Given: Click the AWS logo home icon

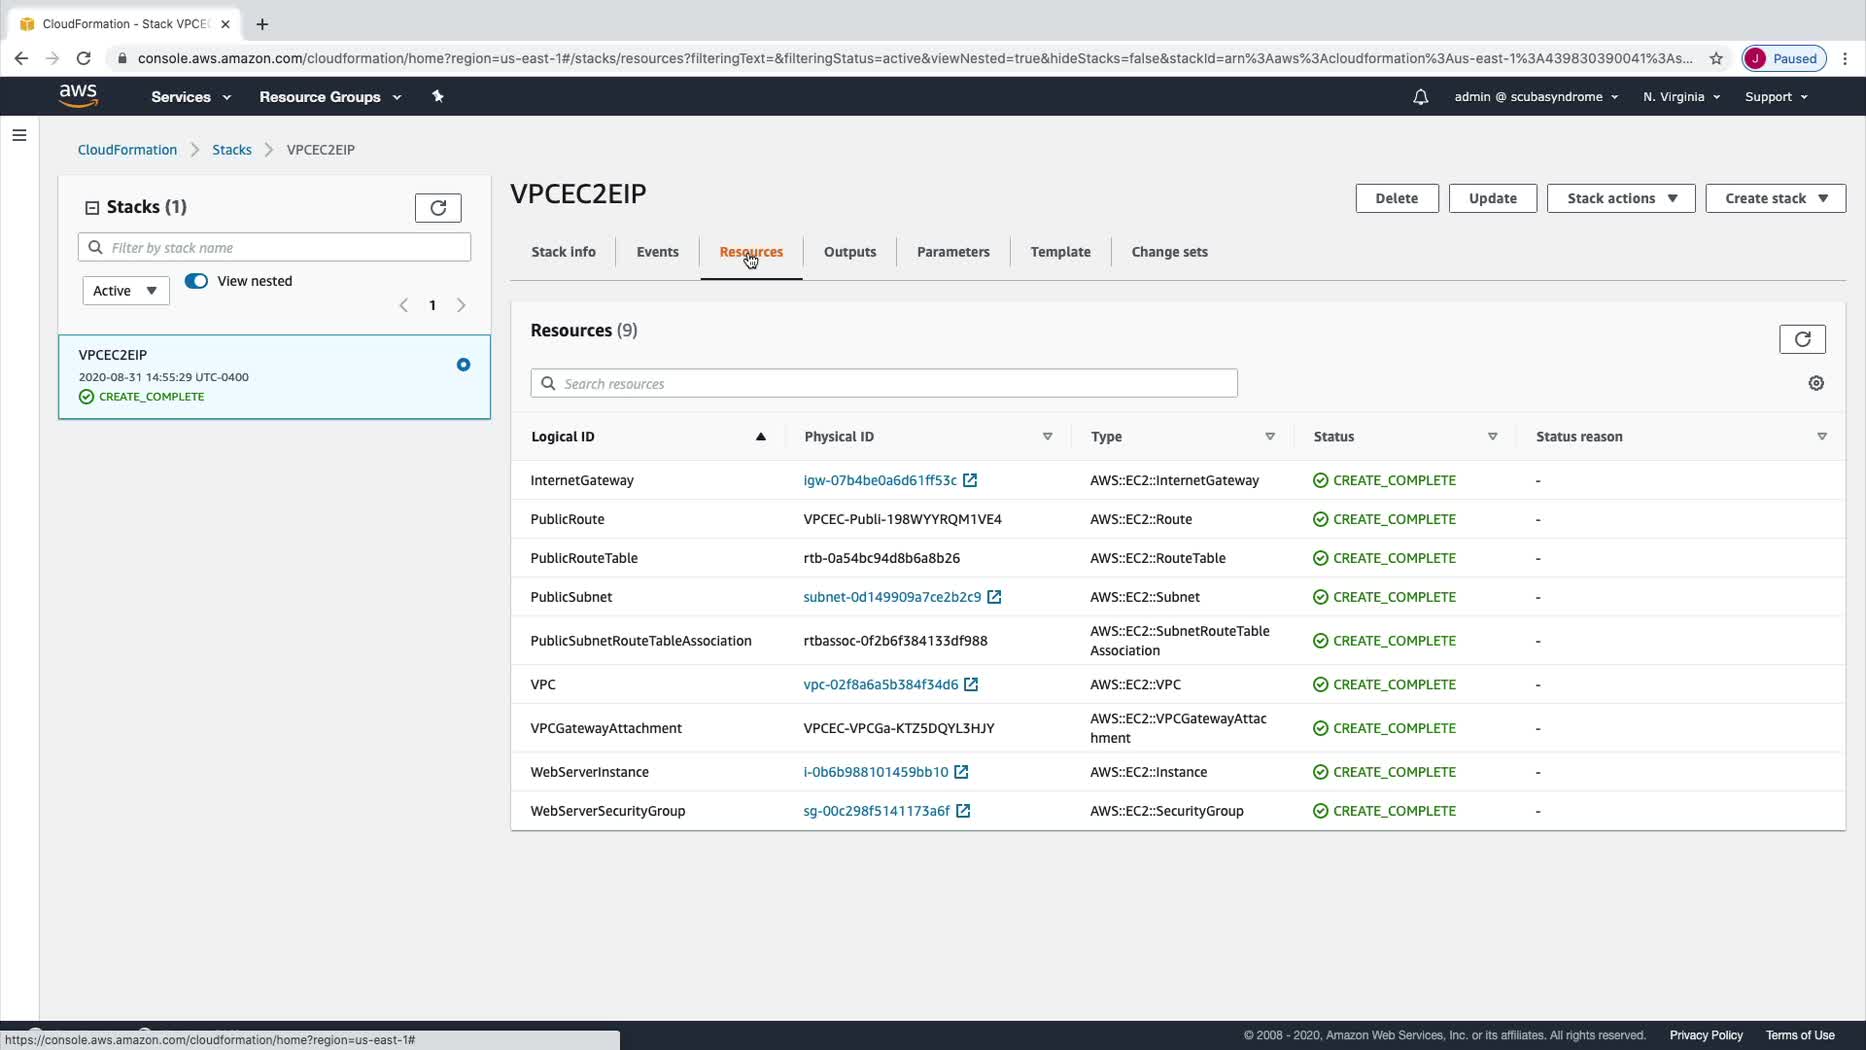Looking at the screenshot, I should pos(78,96).
